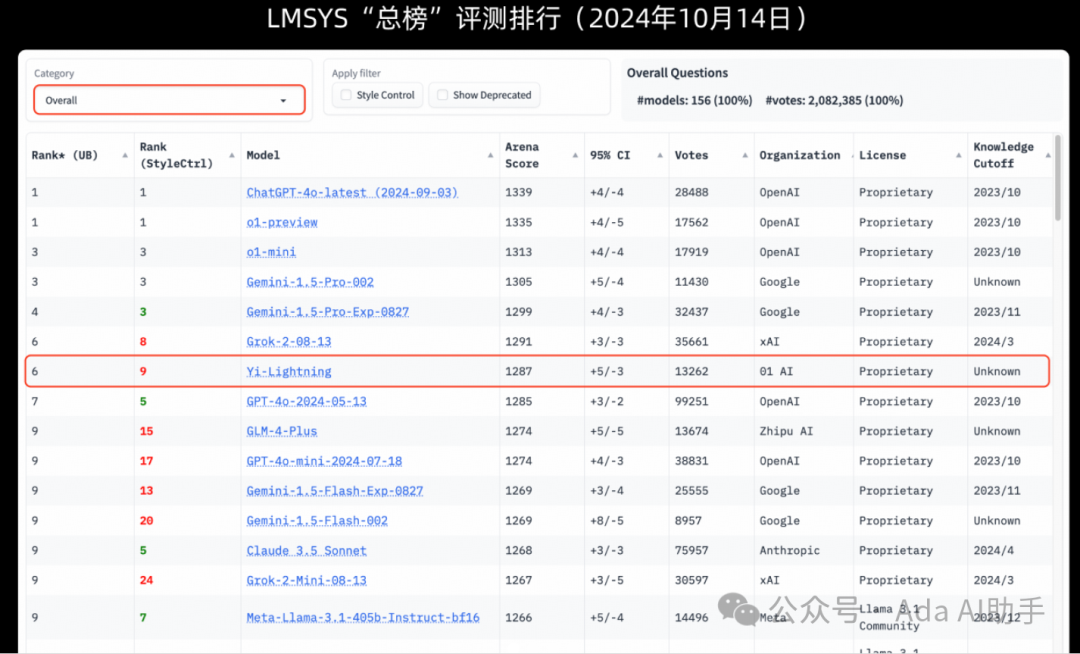Click Arena Score 1339 cell

tap(519, 193)
